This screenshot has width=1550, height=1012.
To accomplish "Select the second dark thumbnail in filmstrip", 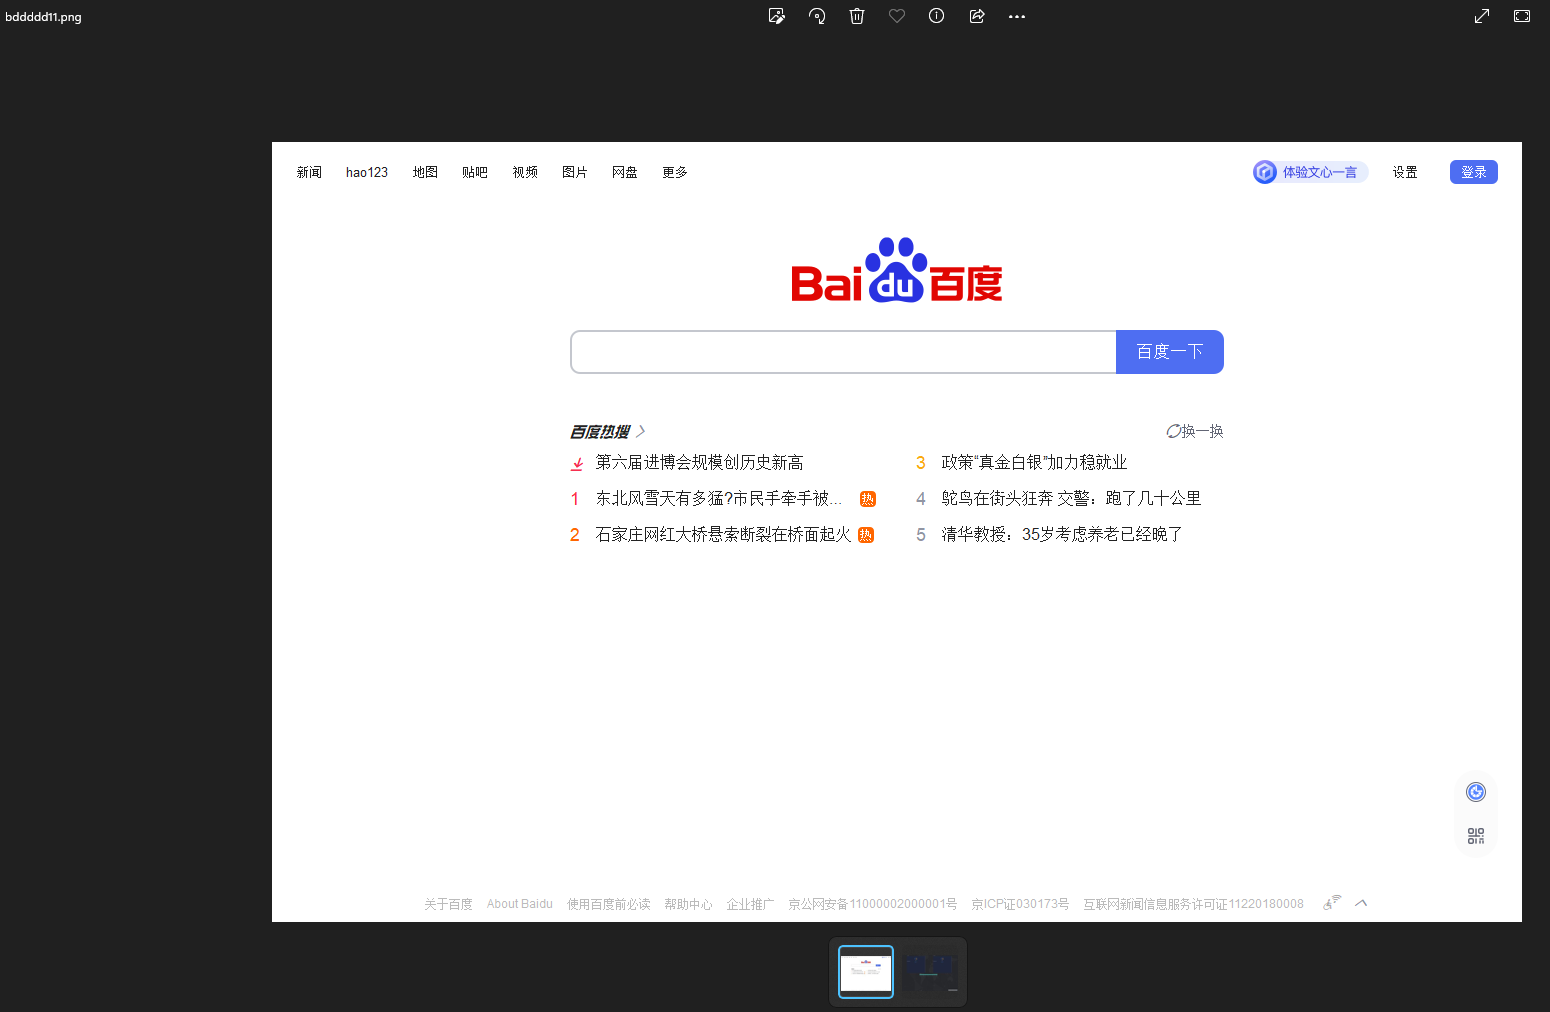I will click(x=930, y=972).
